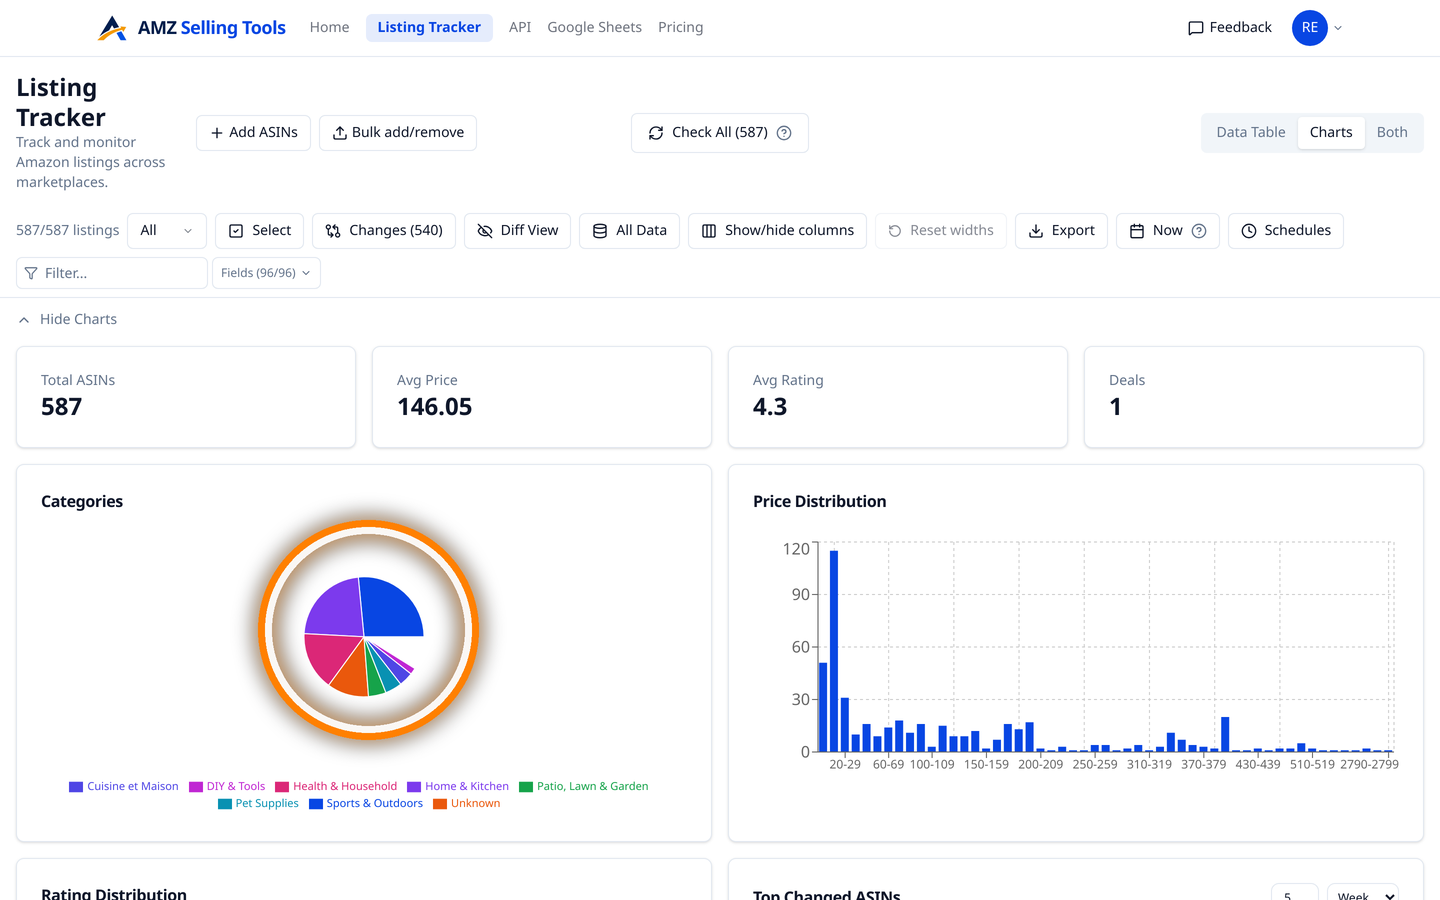Click the Home & Kitchen legend swatch

tap(414, 787)
